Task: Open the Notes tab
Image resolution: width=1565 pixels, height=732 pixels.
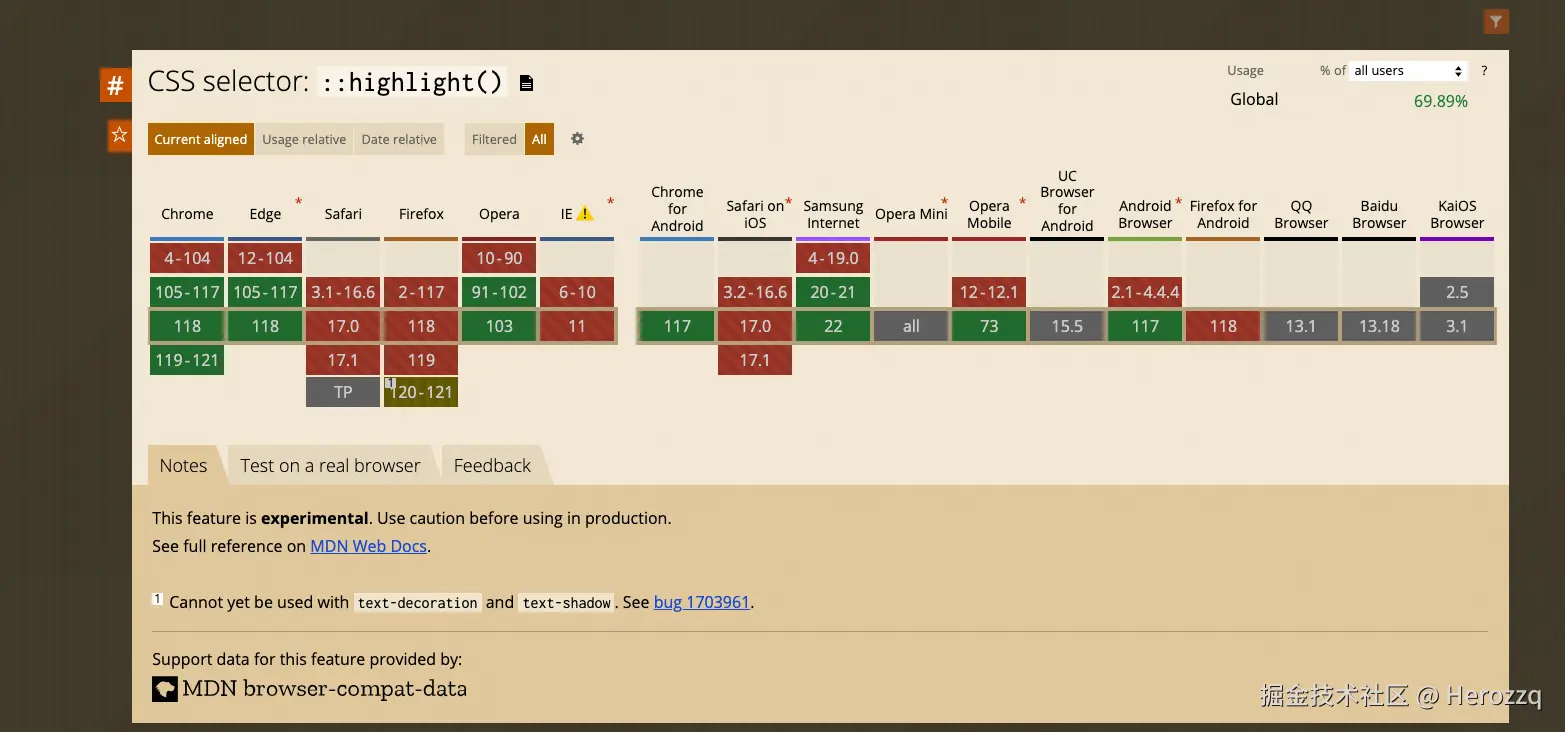Action: (x=183, y=465)
